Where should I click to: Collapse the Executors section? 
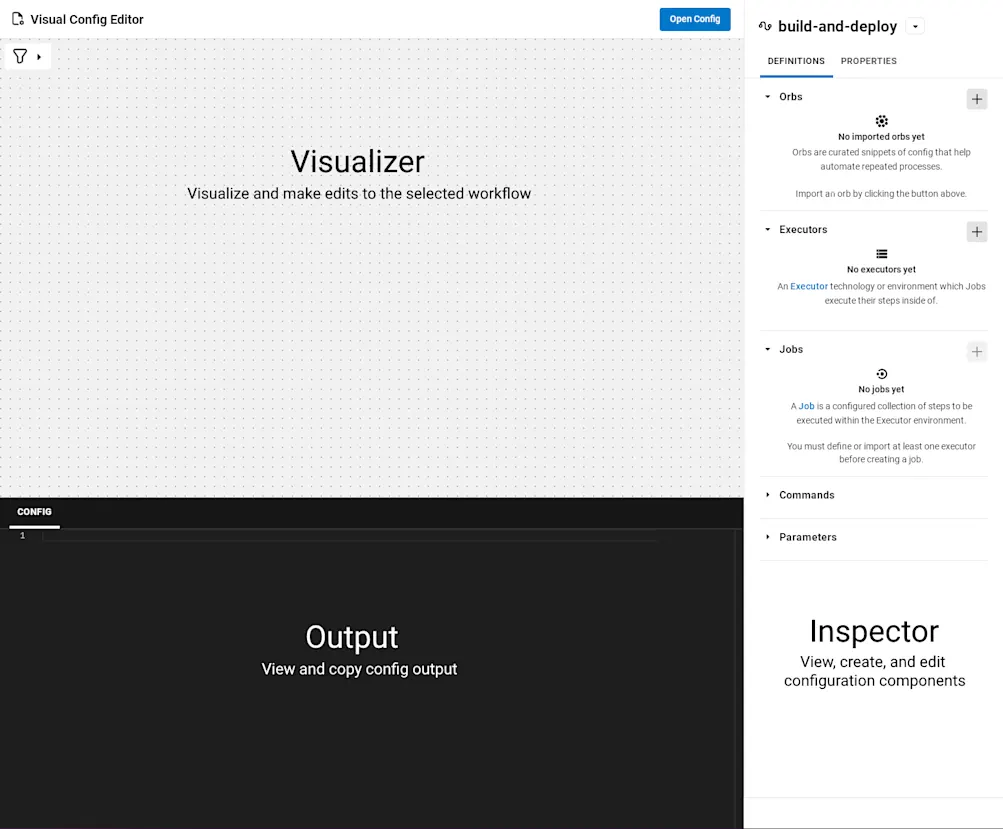pos(767,229)
